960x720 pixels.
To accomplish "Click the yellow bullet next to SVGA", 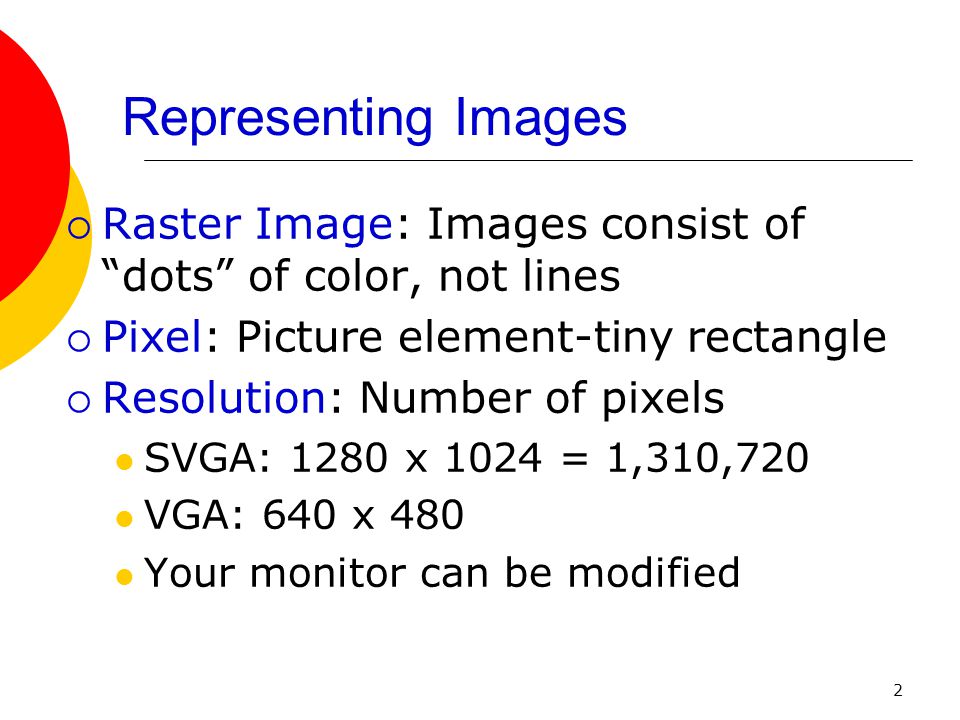I will coord(124,462).
